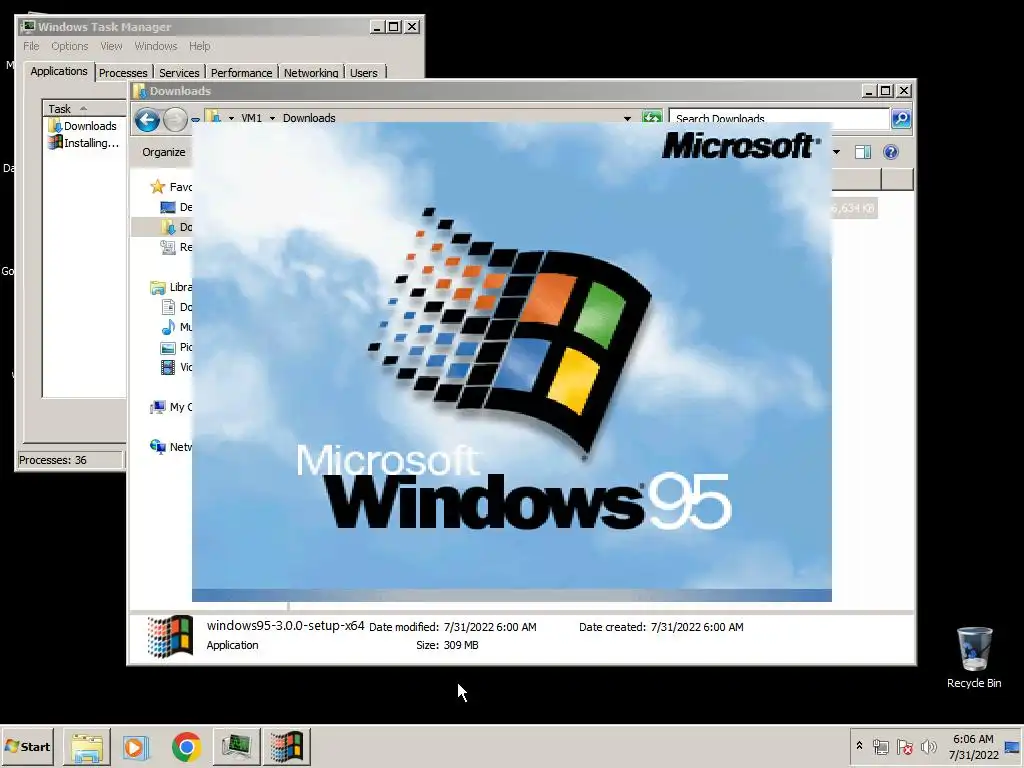Open the Help menu in Task Manager
This screenshot has height=768, width=1024.
point(199,46)
